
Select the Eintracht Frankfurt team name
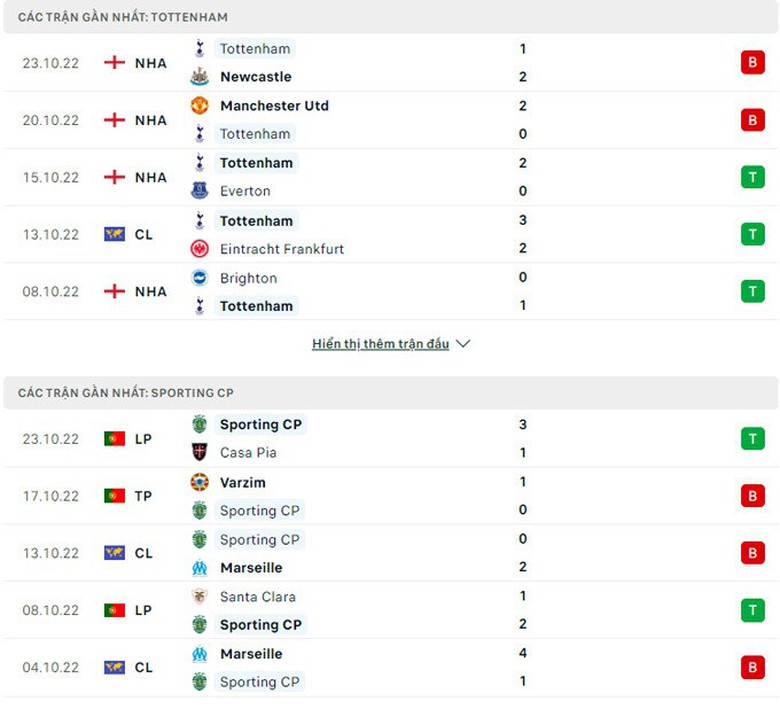[x=282, y=249]
